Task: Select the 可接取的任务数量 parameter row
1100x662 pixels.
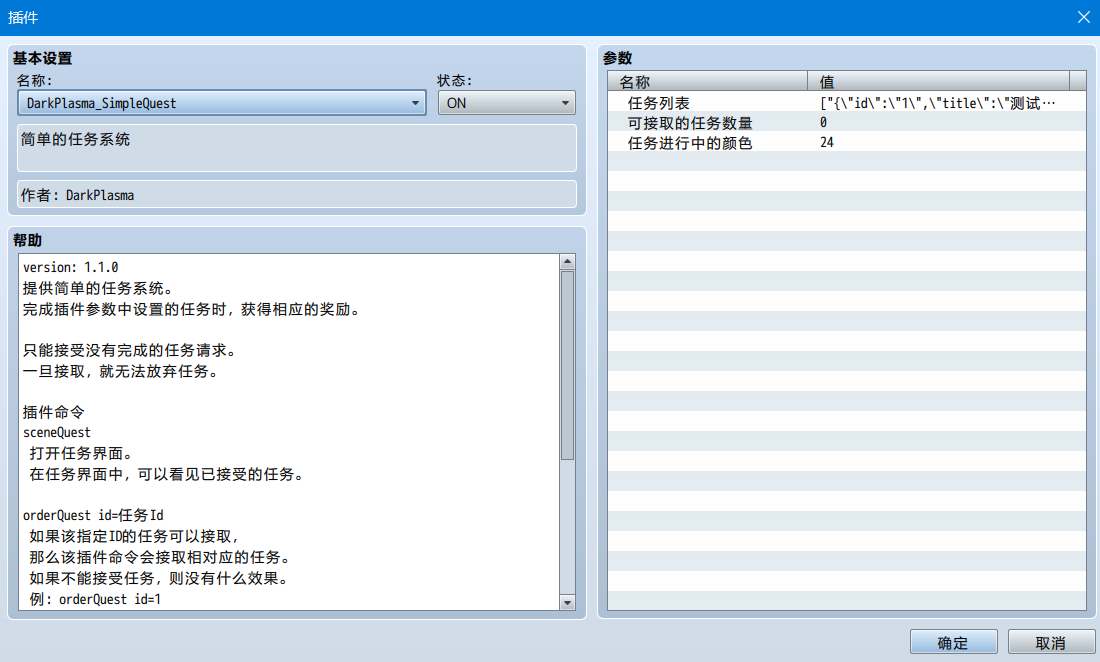Action: [847, 123]
